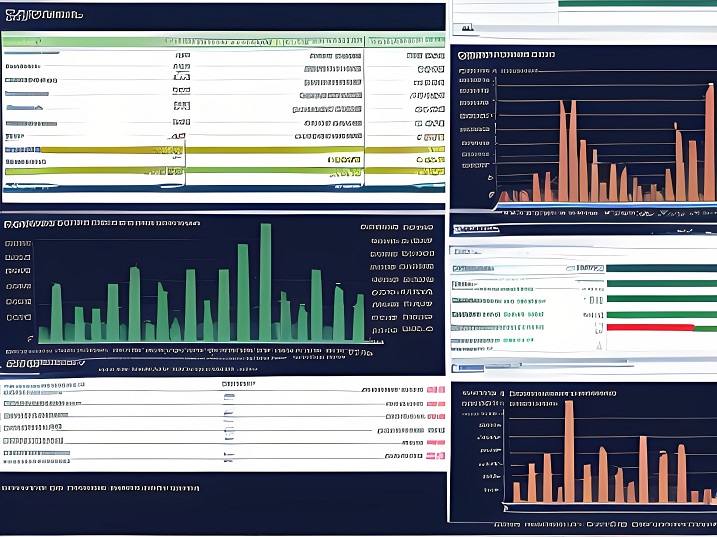Screen dimensions: 717x537
Task: Select the blue highlighted cell in top-left table
Action: tap(21, 150)
